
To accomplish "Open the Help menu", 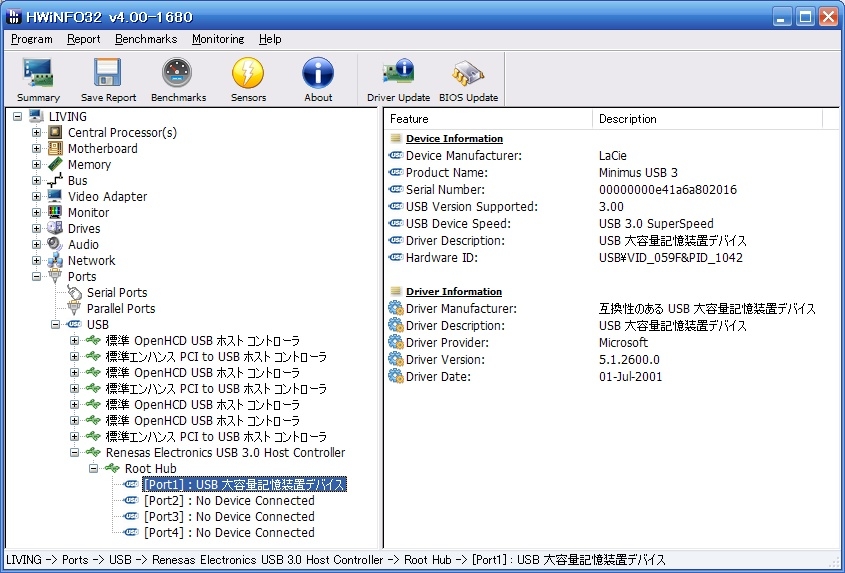I will point(270,39).
